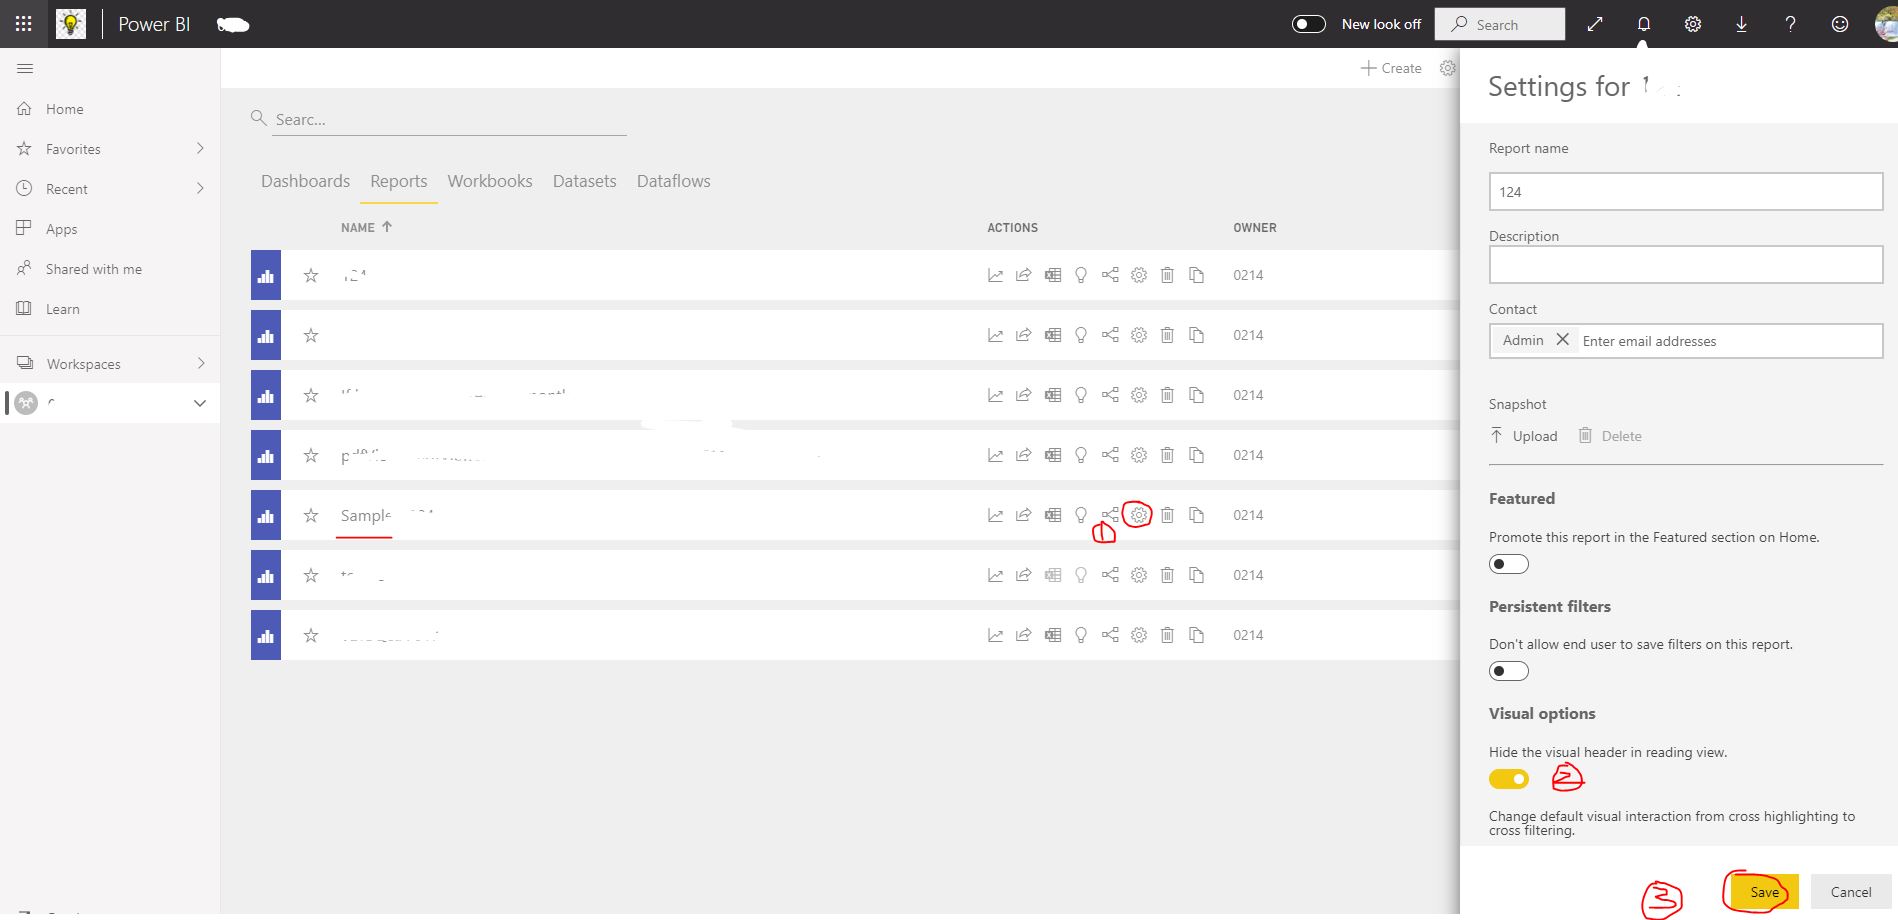Toggle the New look switch
The height and width of the screenshot is (920, 1898).
(1309, 24)
